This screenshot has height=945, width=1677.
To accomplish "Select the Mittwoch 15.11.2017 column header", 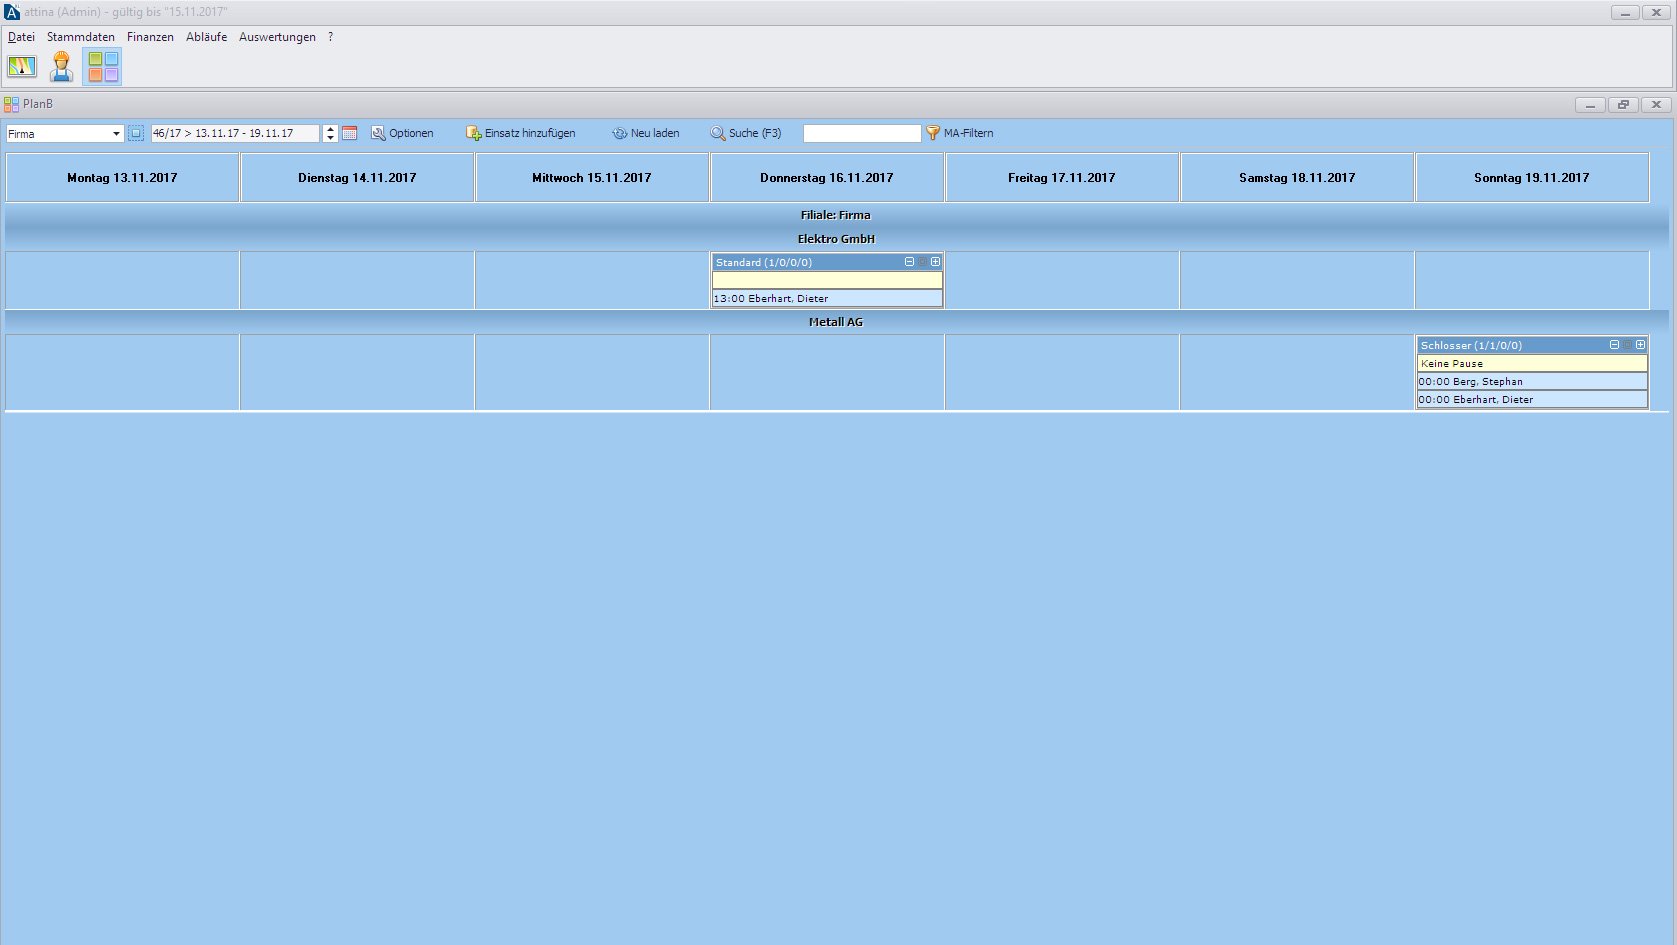I will 592,178.
